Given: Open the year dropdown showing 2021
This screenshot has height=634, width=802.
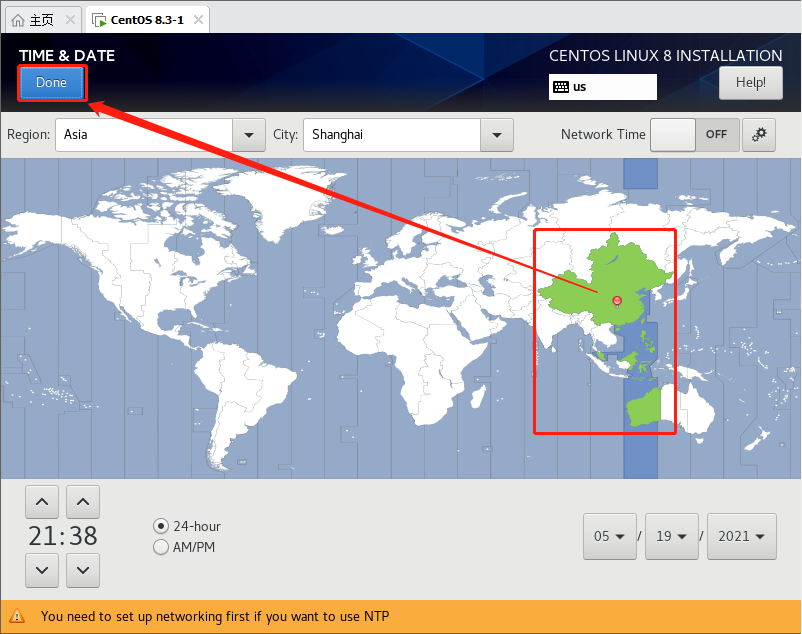Looking at the screenshot, I should pos(742,536).
